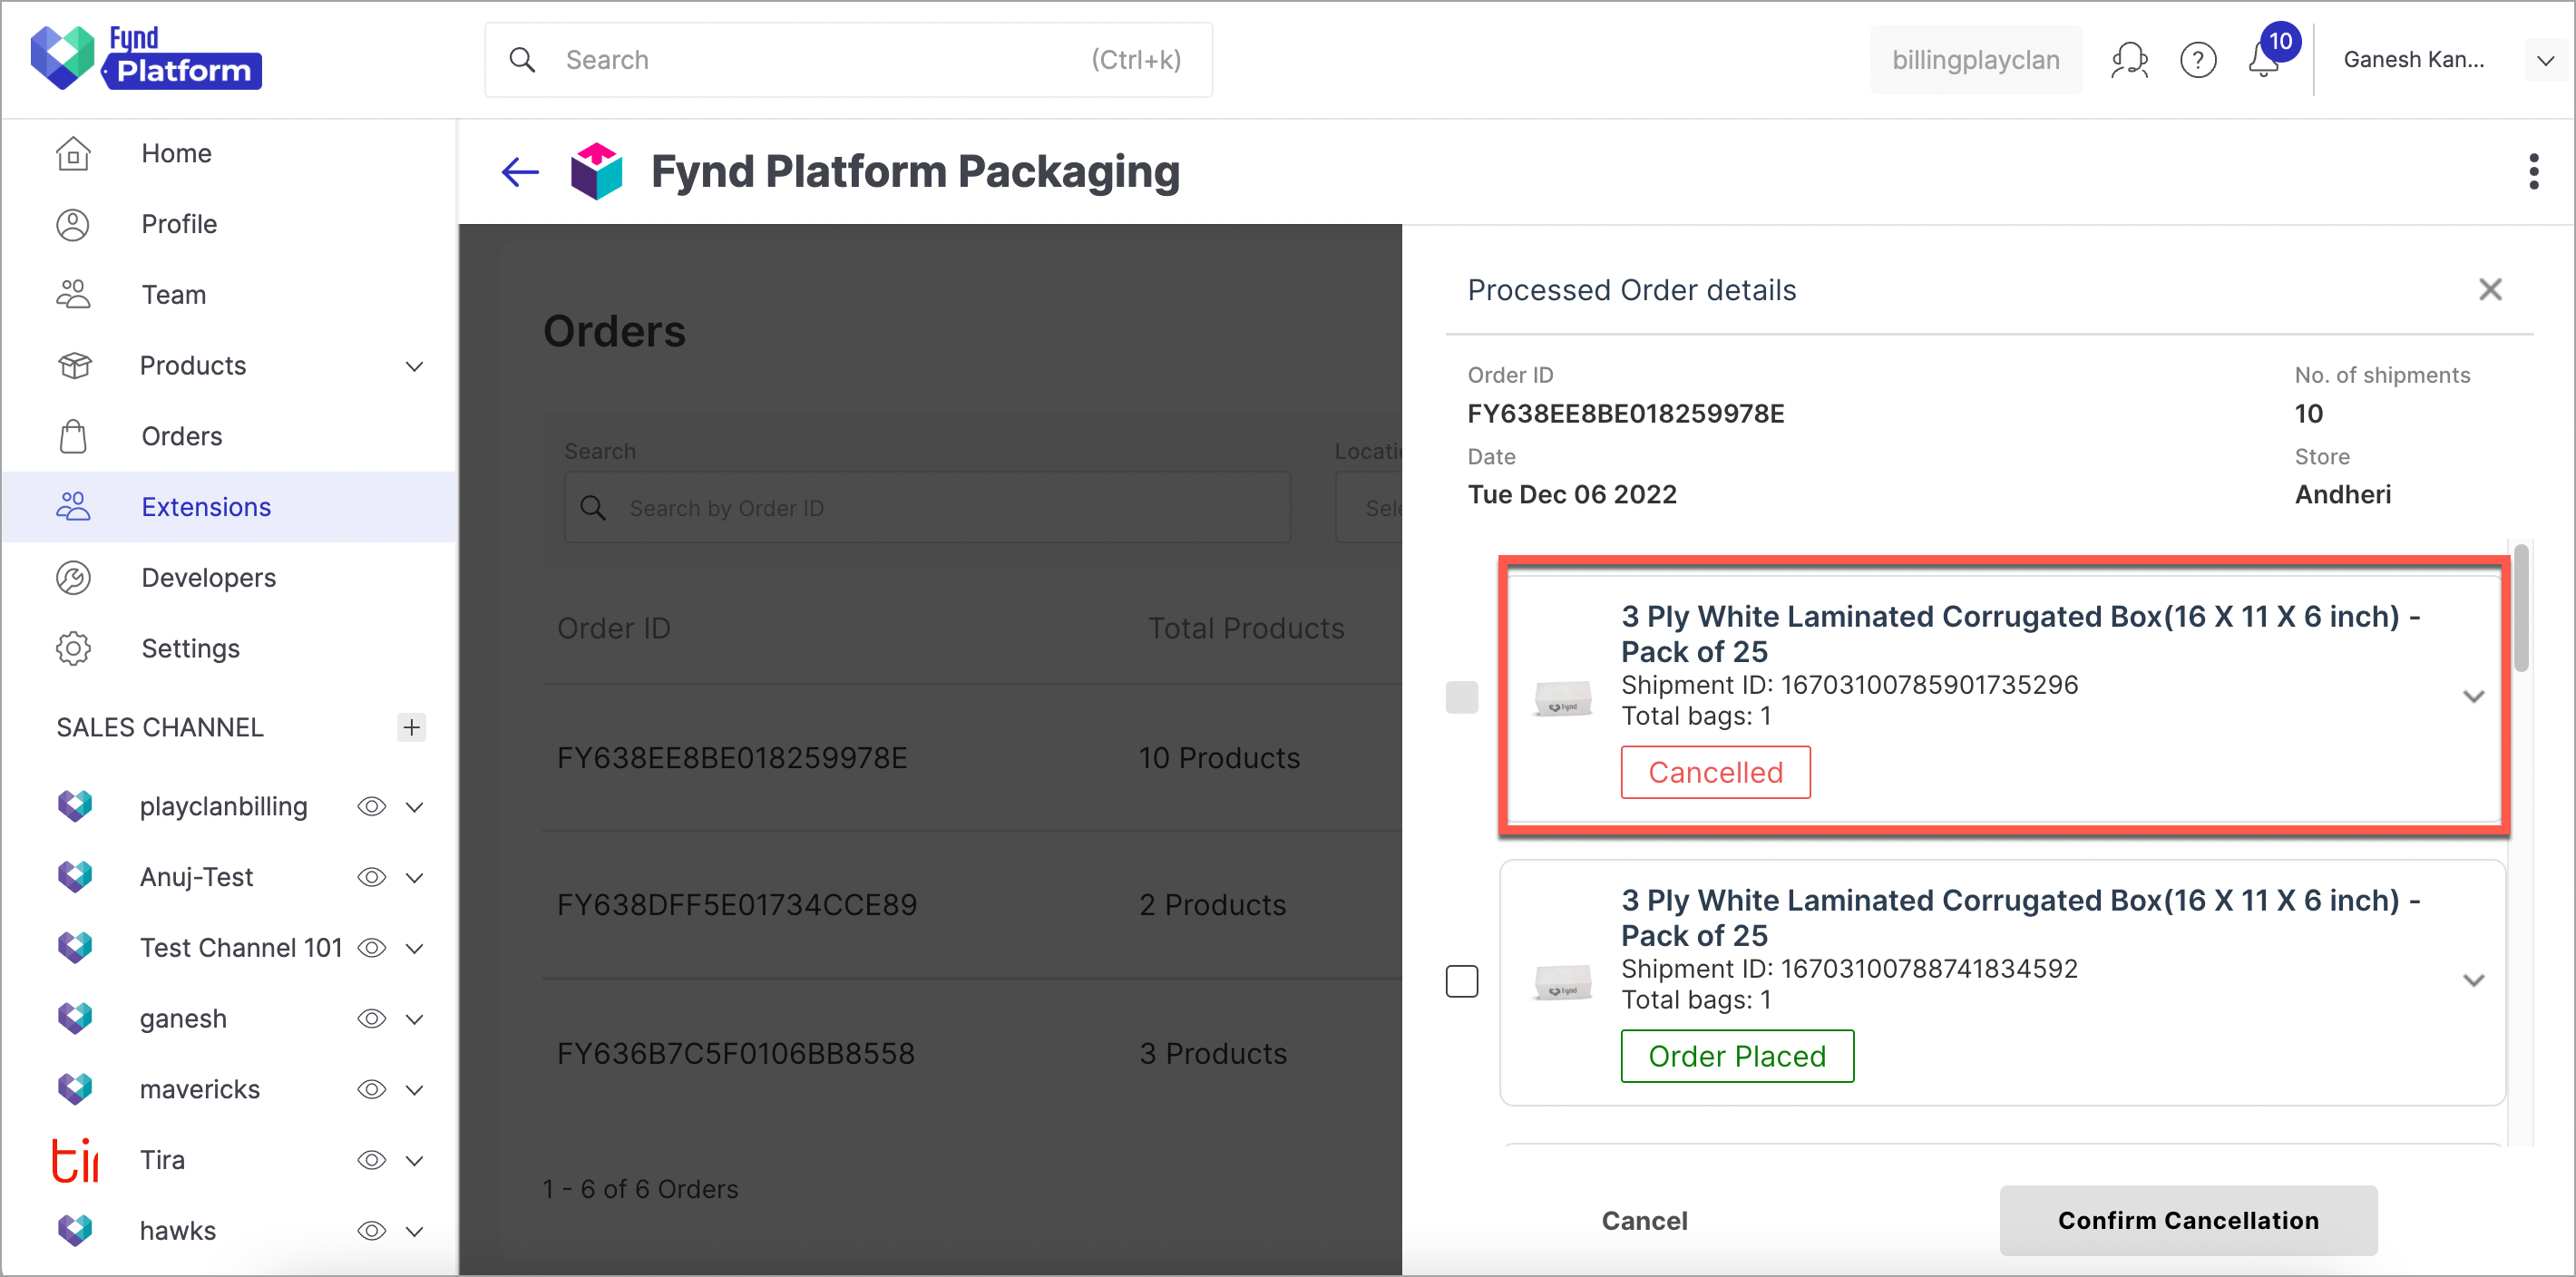Open the support headset icon

point(2129,60)
